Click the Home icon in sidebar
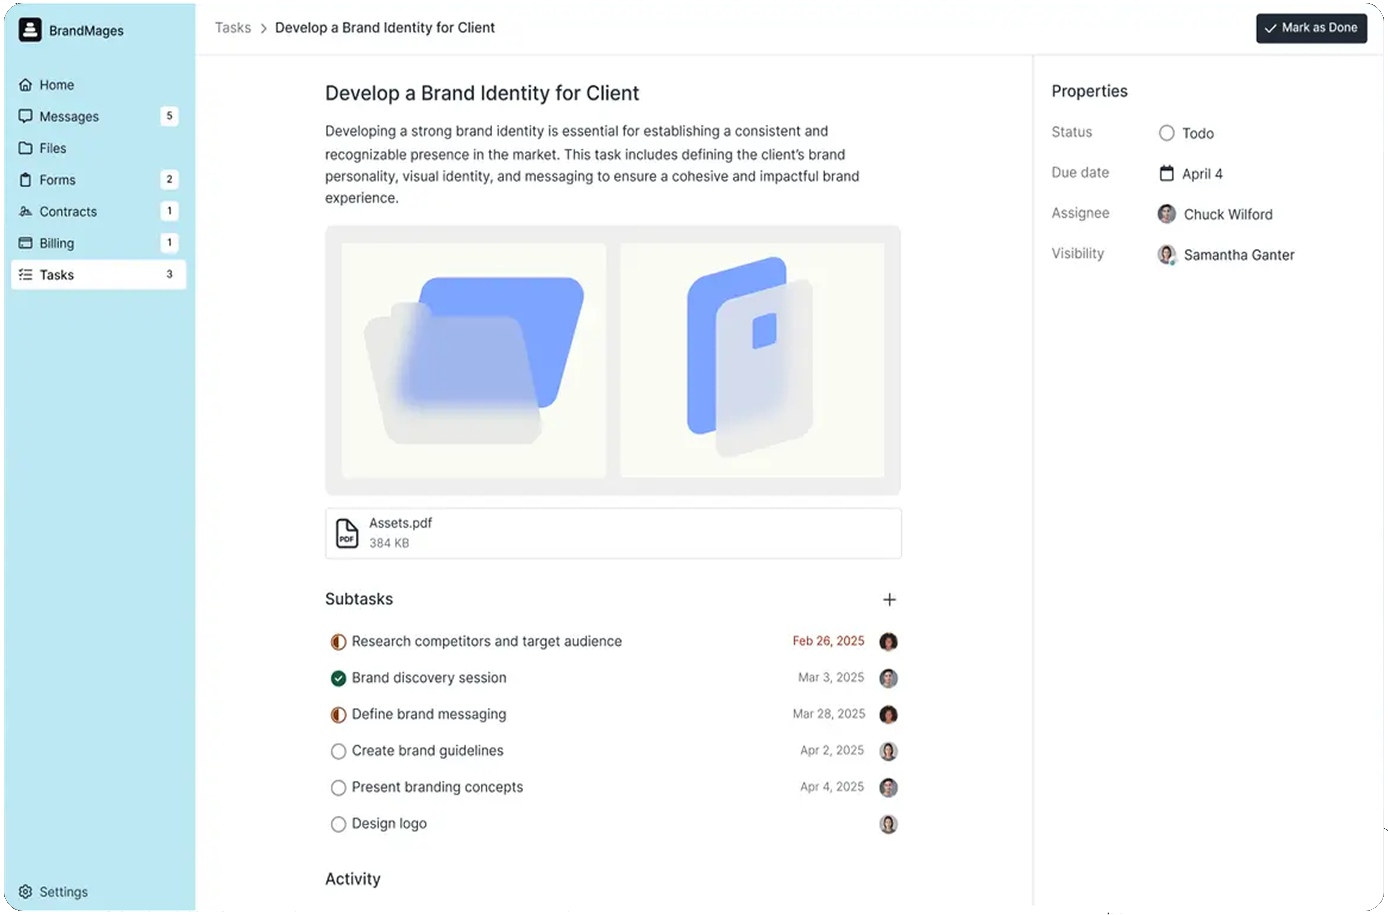Screen dimensions: 1388x915 (26, 85)
